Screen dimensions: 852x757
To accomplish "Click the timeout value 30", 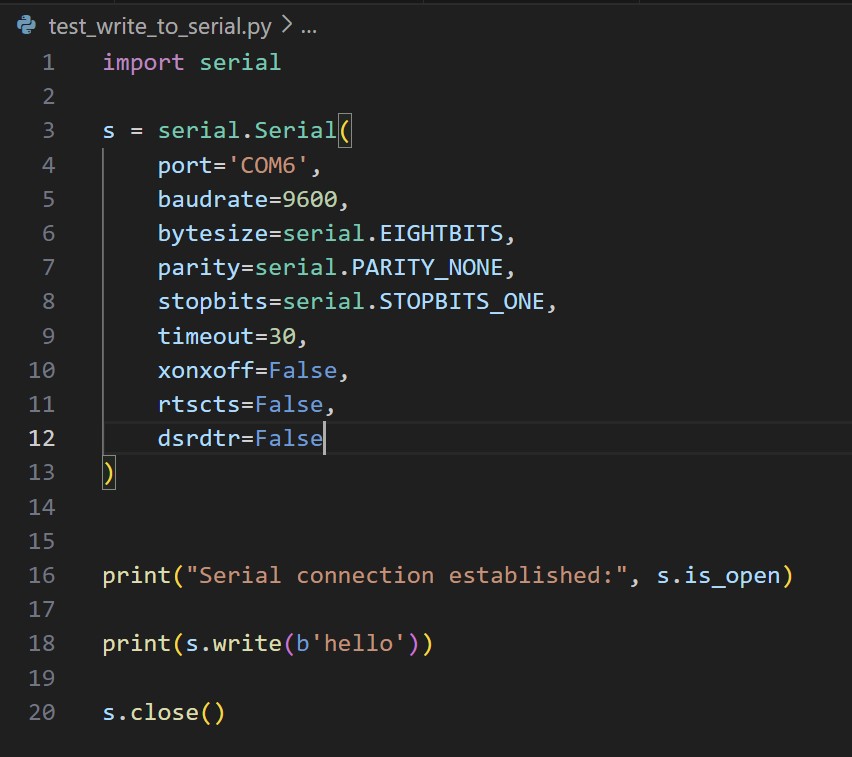I will click(x=282, y=336).
